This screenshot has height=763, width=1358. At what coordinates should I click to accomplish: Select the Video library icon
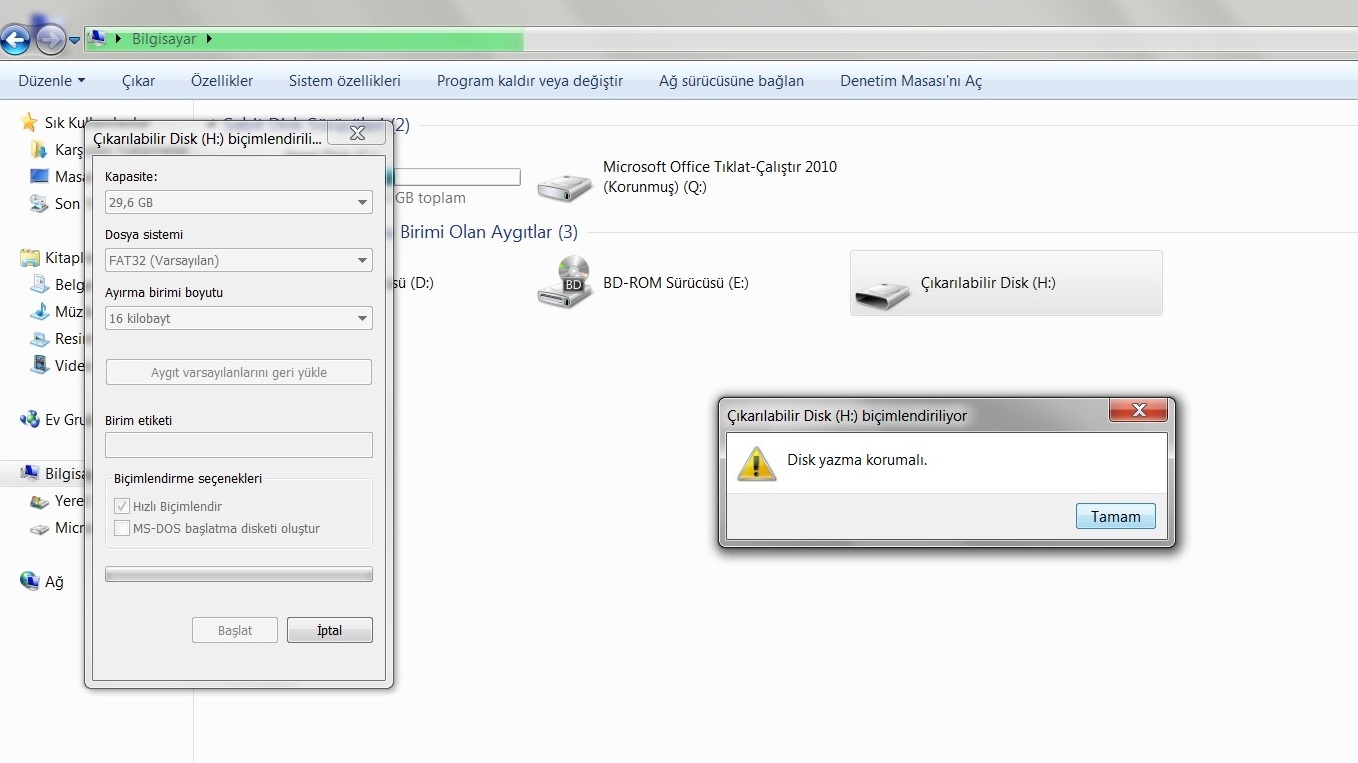tap(39, 365)
